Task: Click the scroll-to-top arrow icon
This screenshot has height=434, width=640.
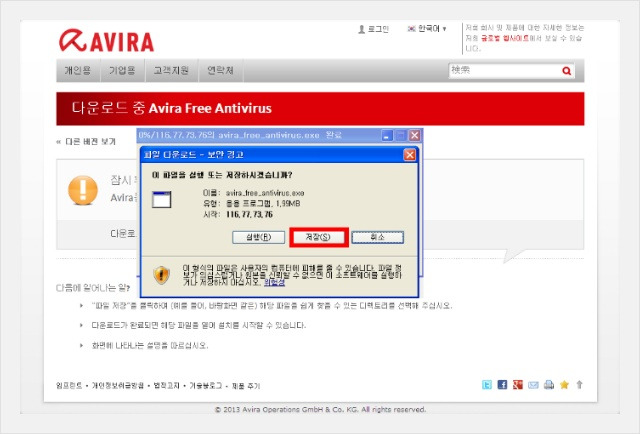Action: click(x=579, y=385)
